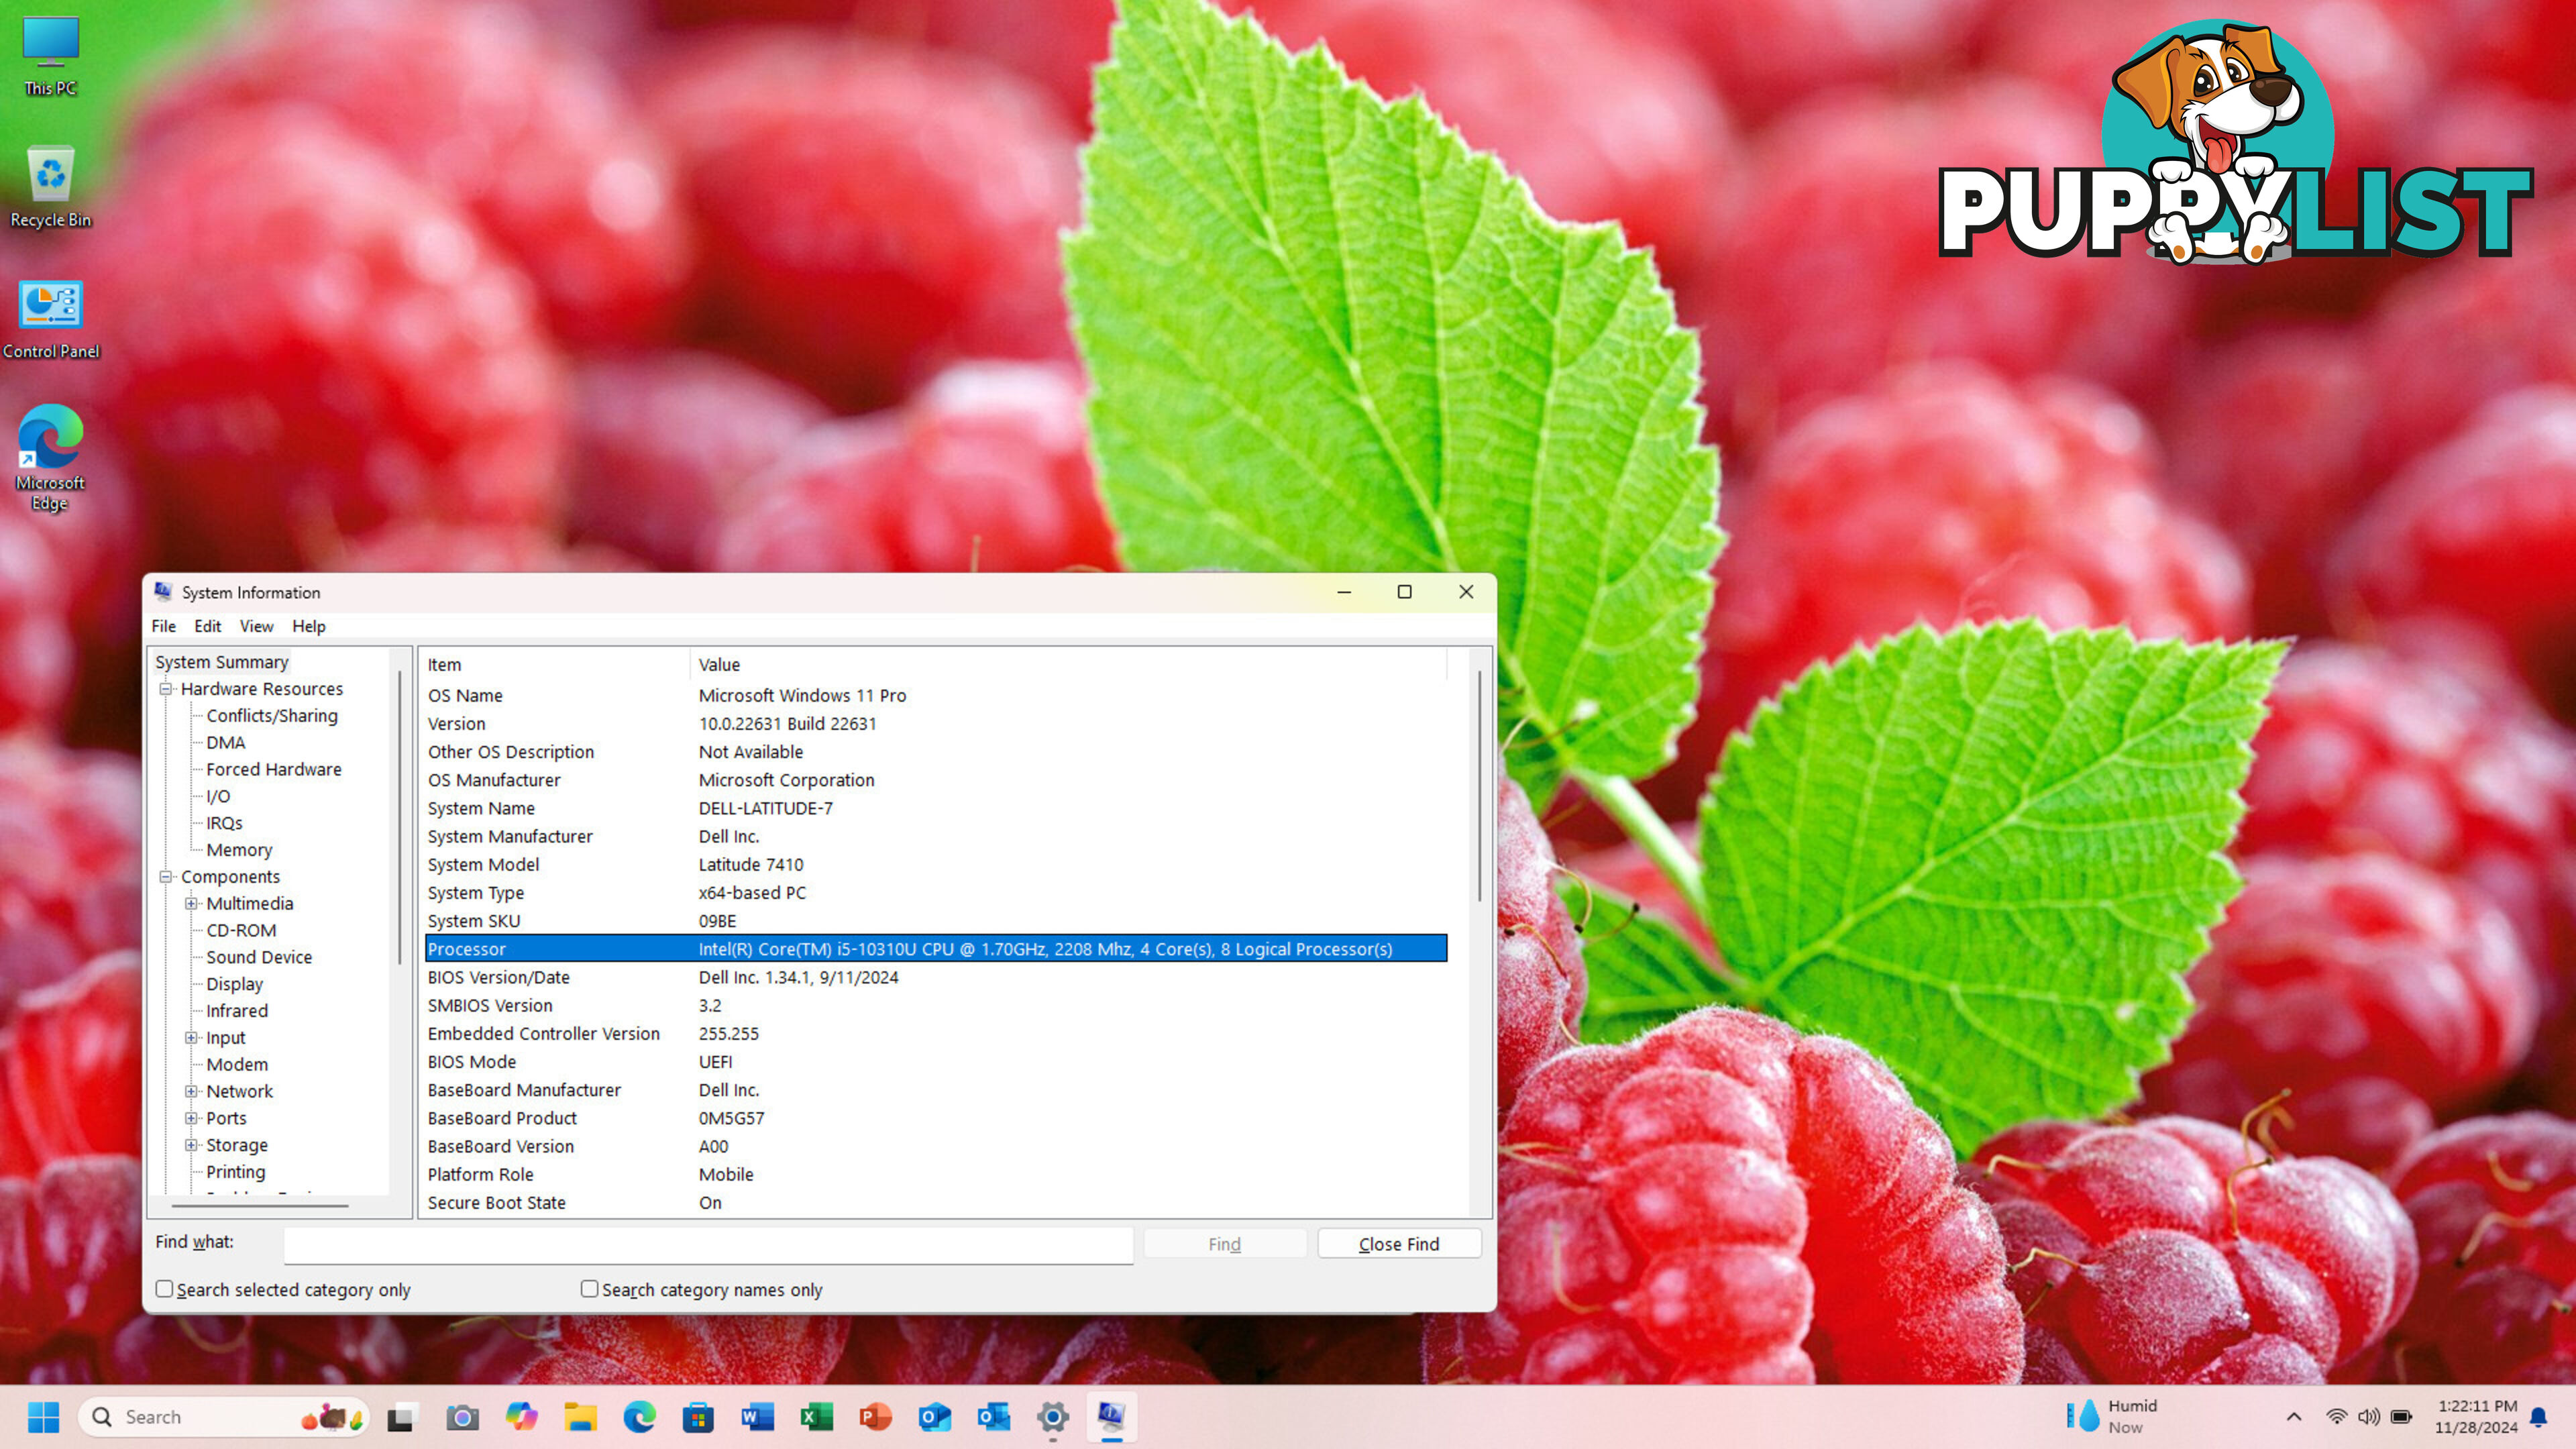Click the Find what input field
This screenshot has height=1449, width=2576.
(709, 1245)
